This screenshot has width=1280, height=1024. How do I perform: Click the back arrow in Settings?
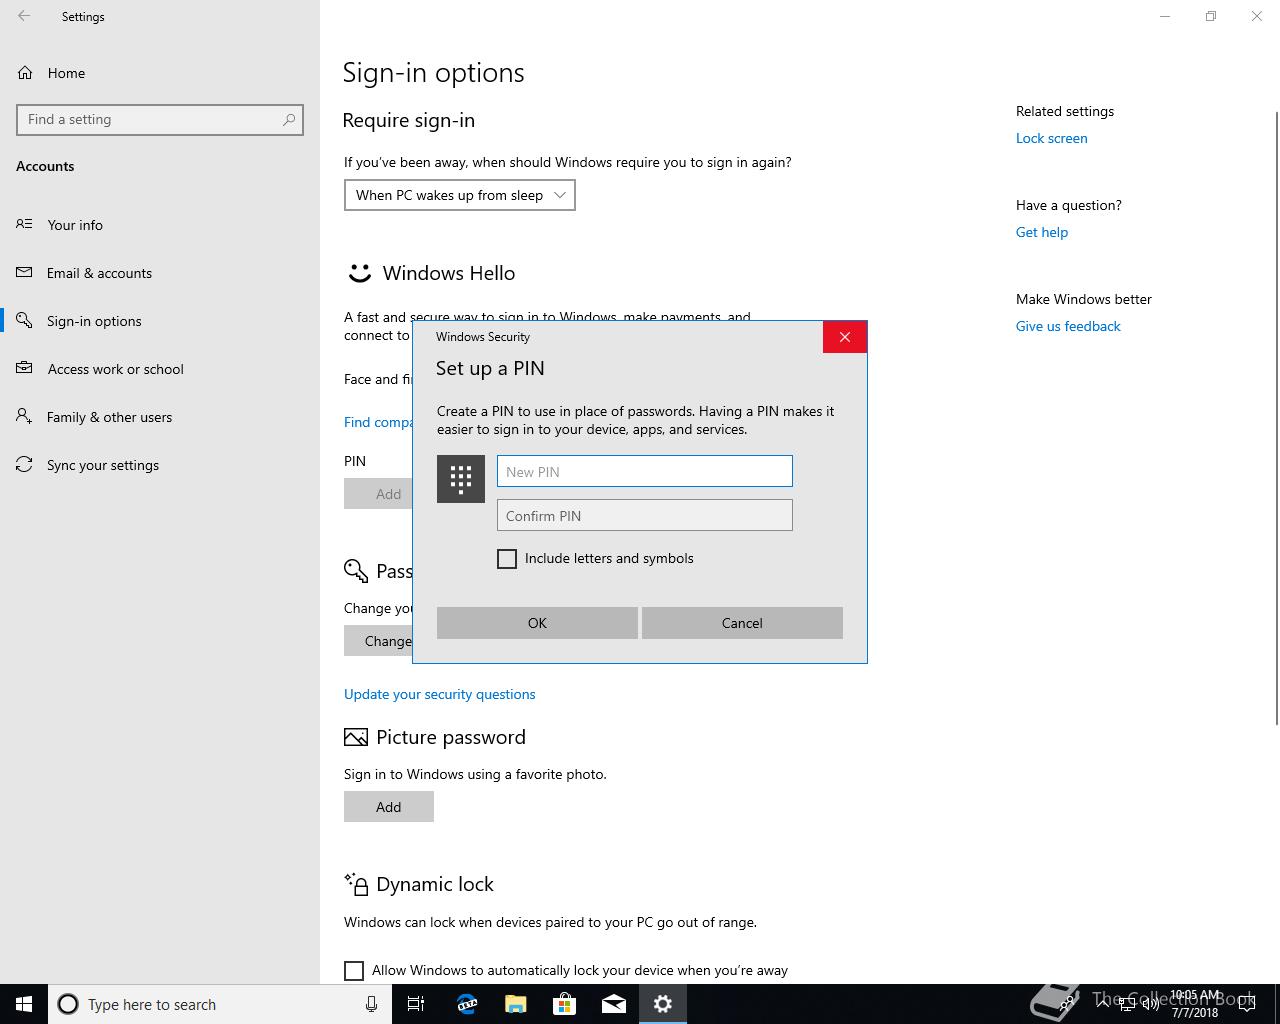24,16
